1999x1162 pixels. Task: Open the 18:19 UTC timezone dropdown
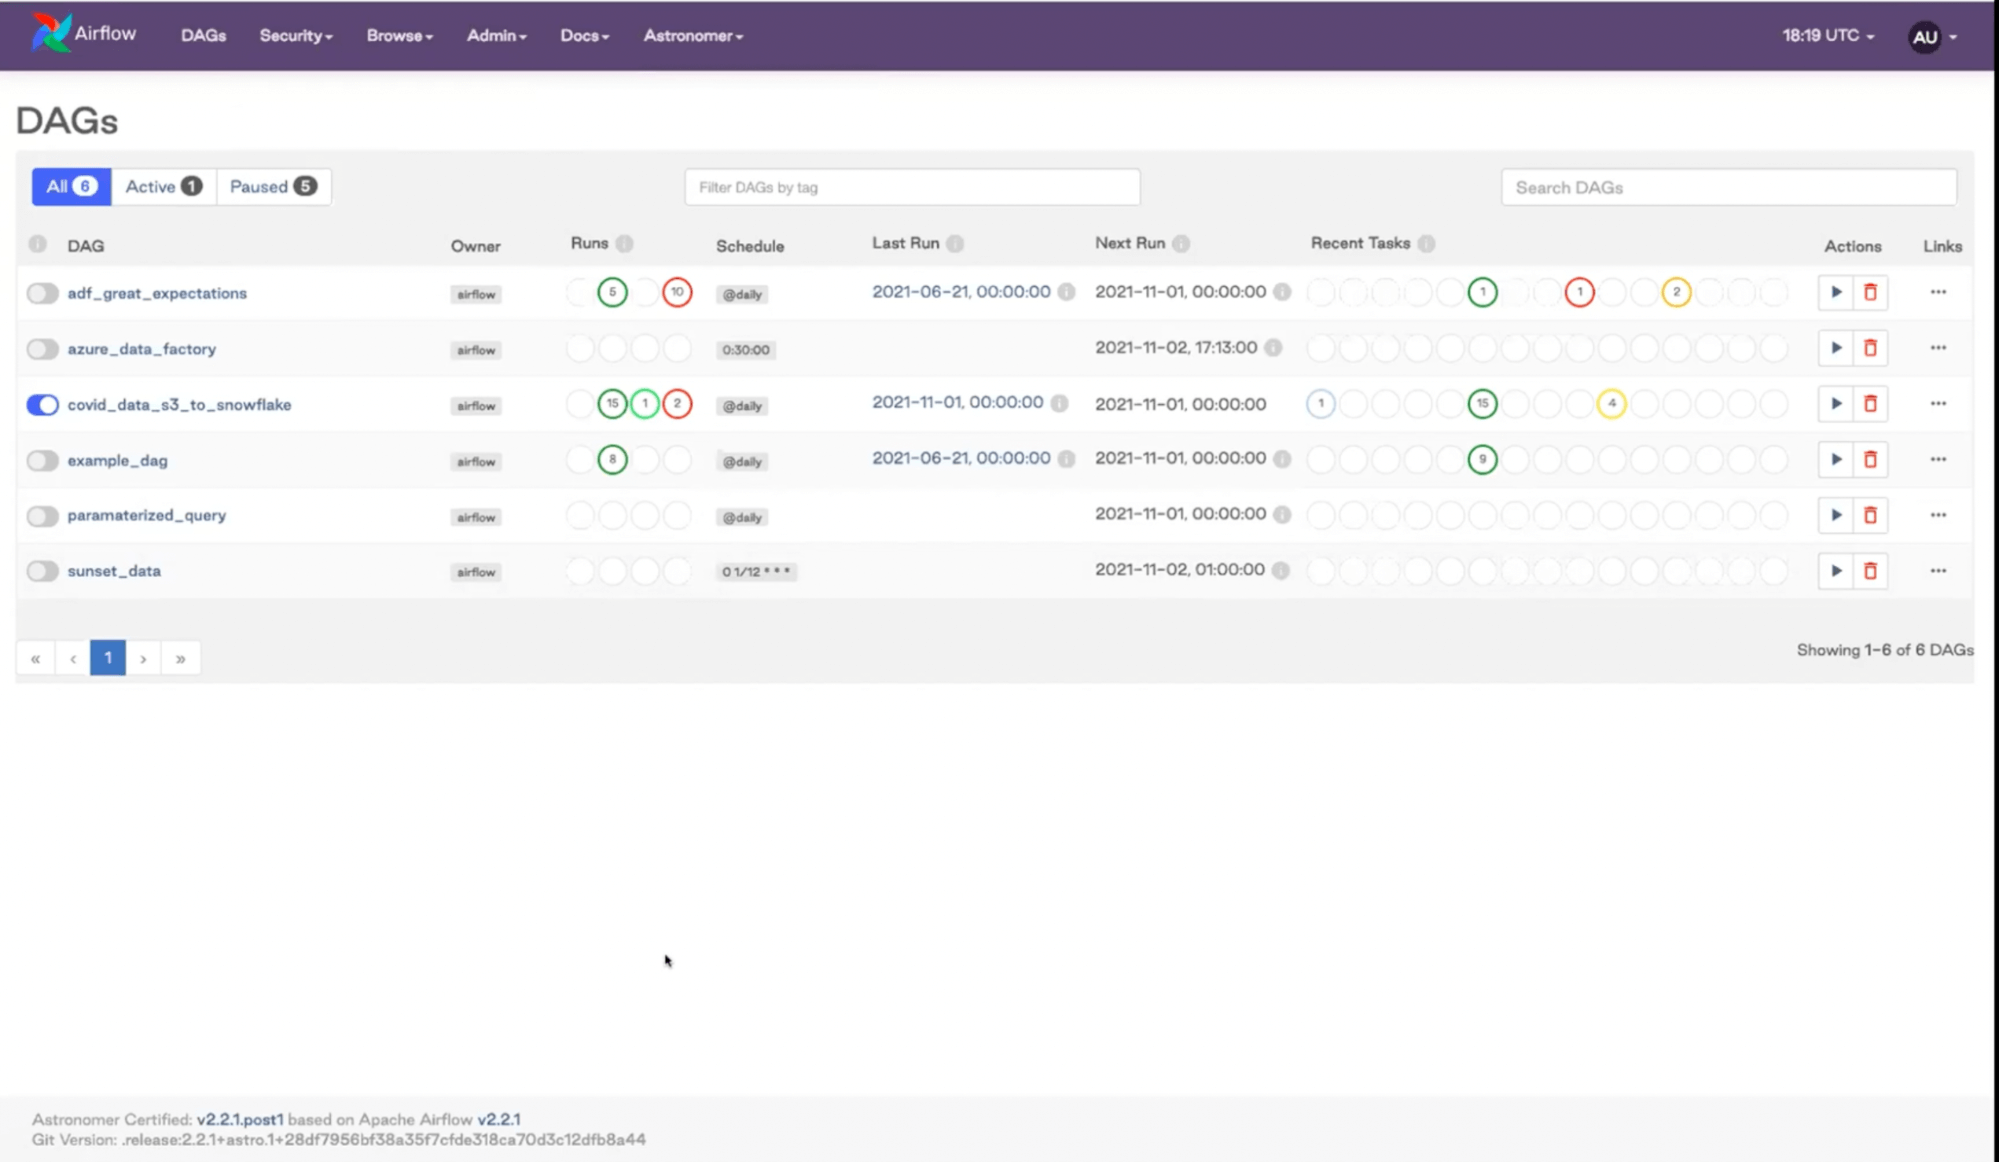click(1827, 36)
